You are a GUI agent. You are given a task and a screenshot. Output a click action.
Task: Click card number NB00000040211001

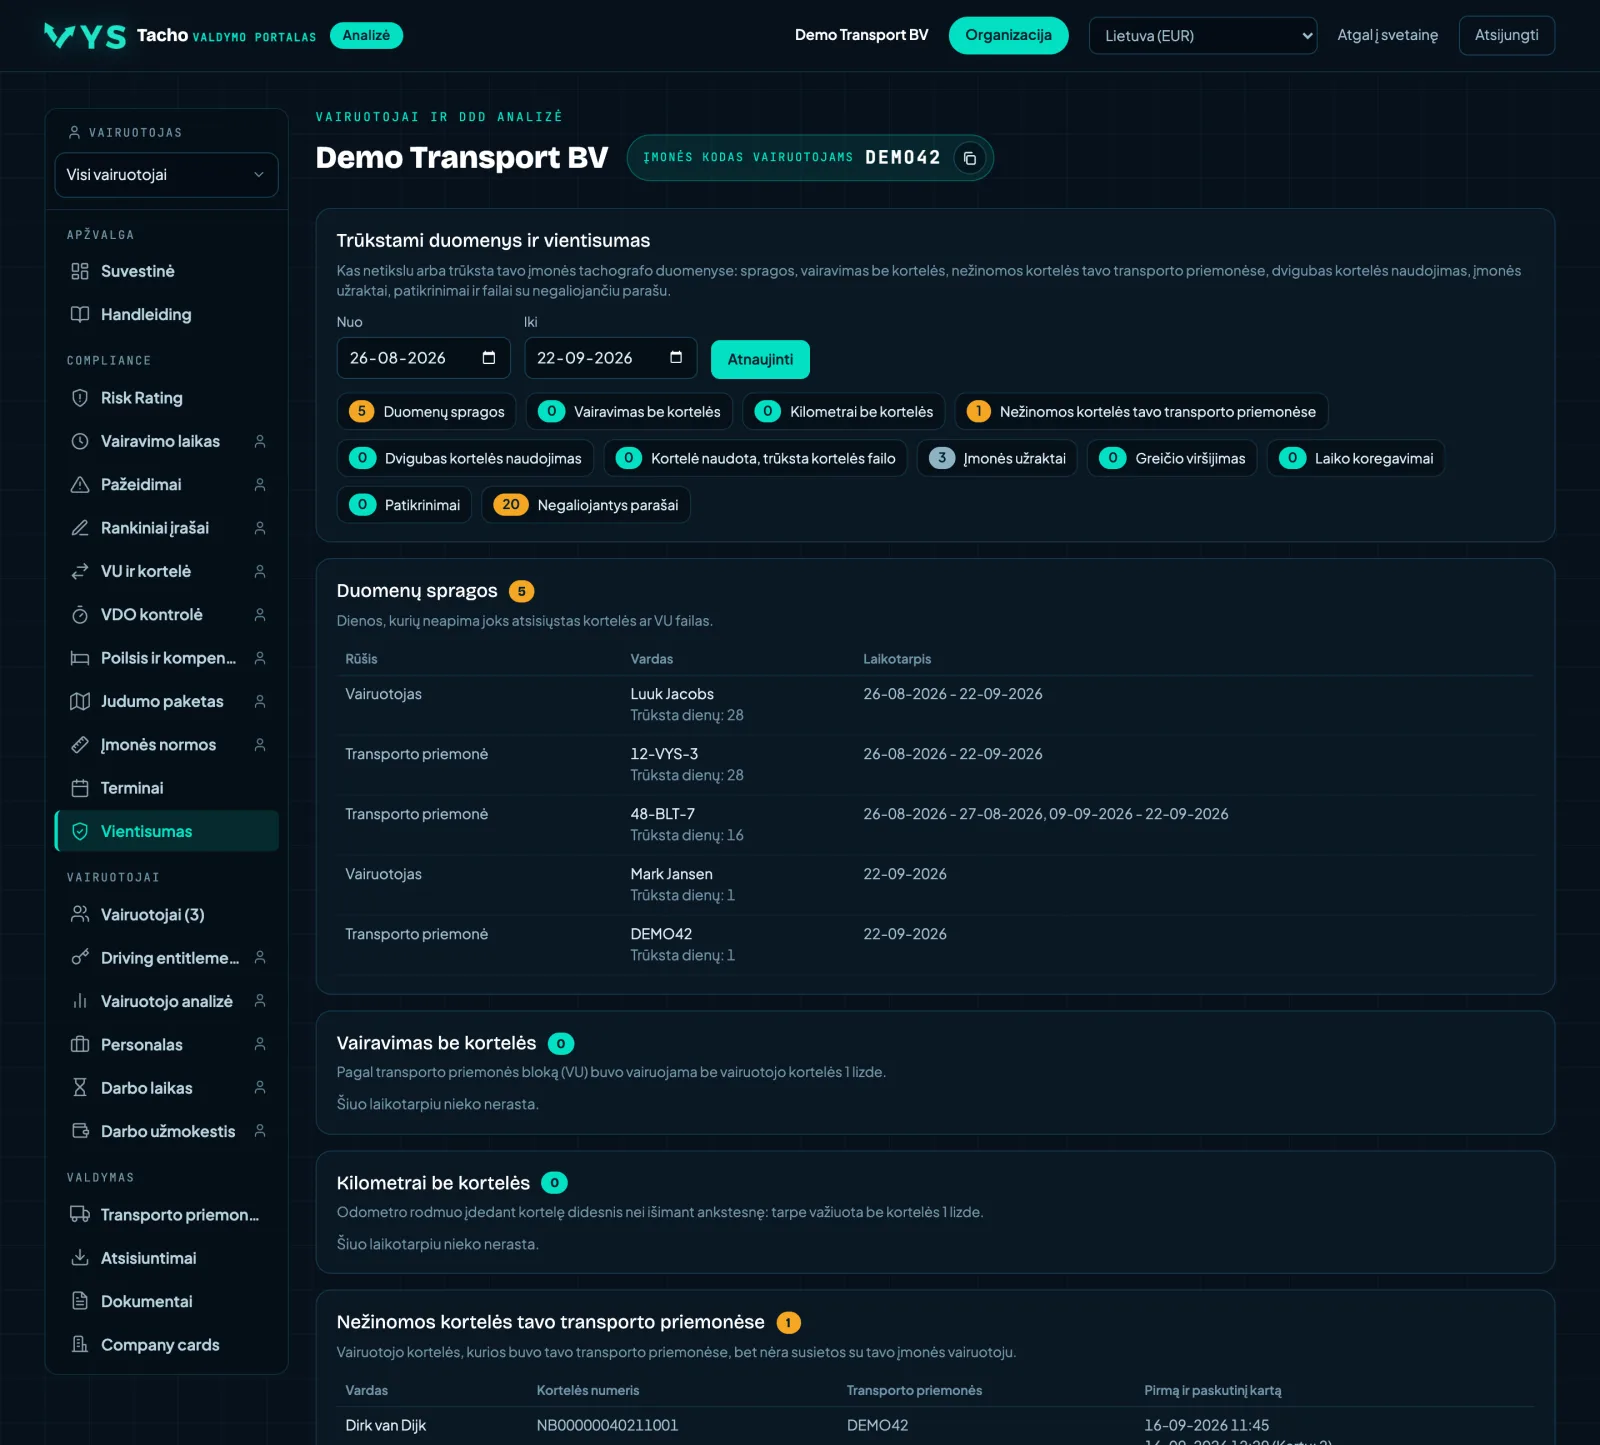(x=607, y=1425)
